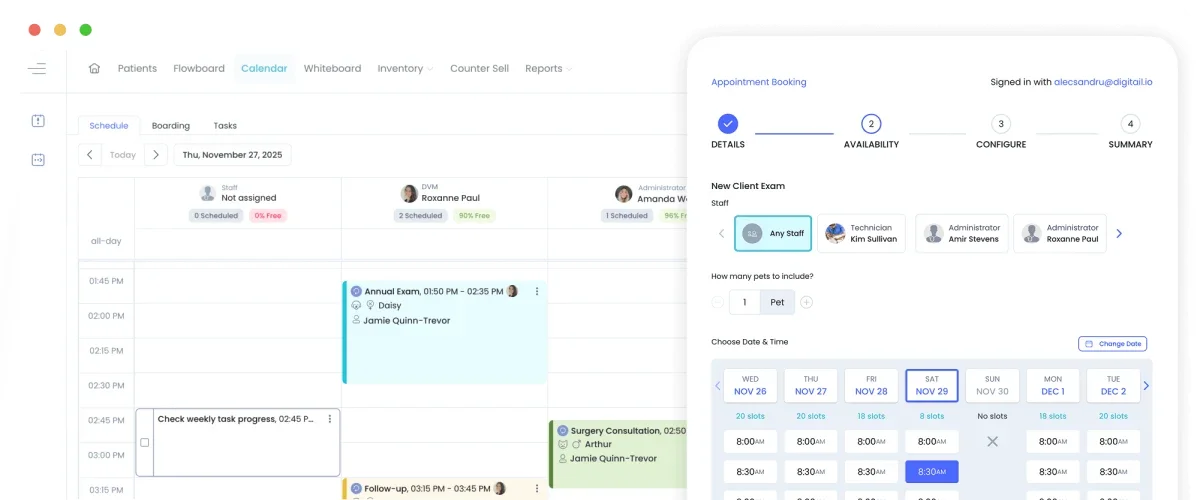Open the Counter Sell menu item
Image resolution: width=1200 pixels, height=500 pixels.
point(479,69)
